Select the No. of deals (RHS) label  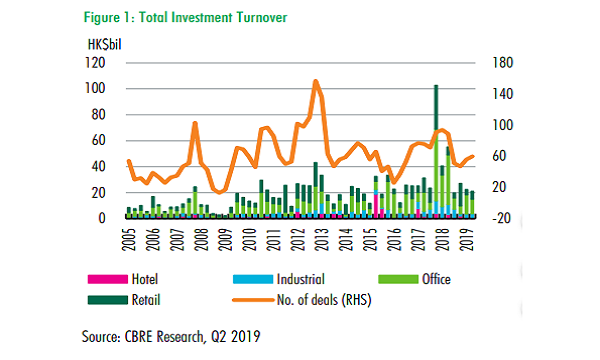pyautogui.click(x=324, y=300)
